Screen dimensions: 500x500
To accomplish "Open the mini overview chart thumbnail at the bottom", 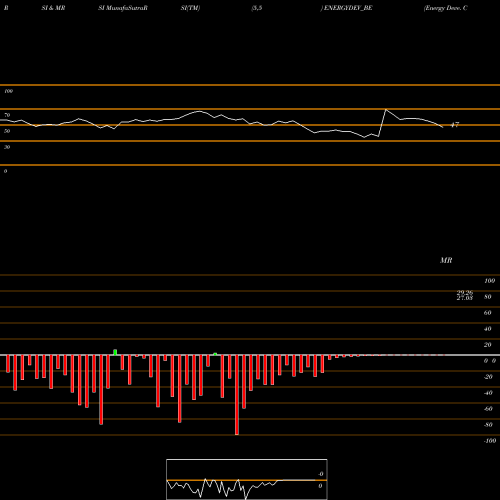I will pos(247,479).
